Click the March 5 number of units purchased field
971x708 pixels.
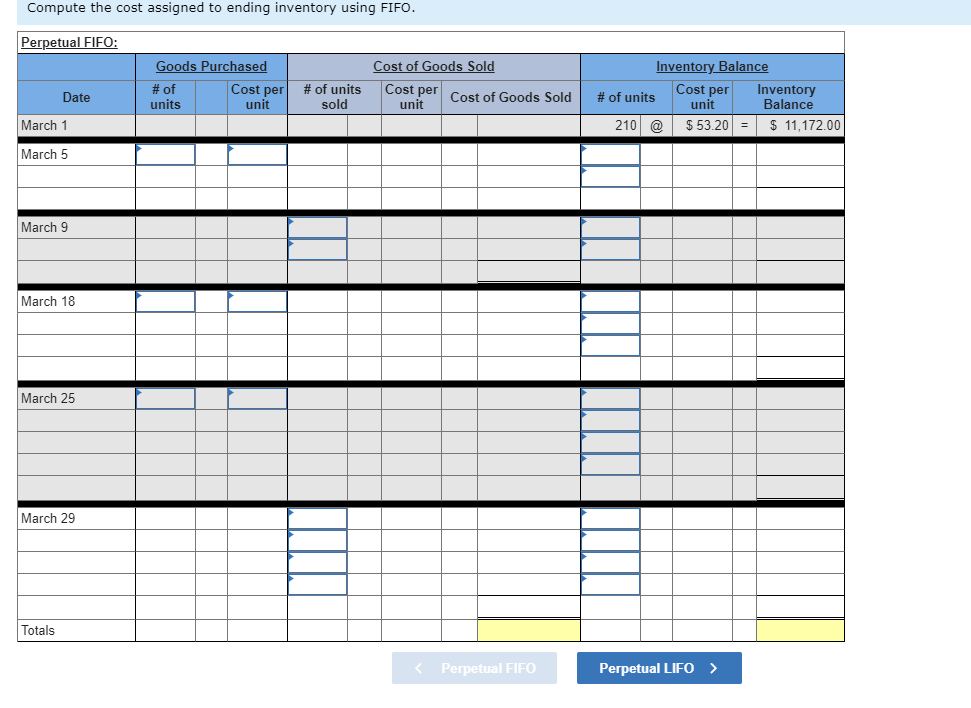(165, 155)
